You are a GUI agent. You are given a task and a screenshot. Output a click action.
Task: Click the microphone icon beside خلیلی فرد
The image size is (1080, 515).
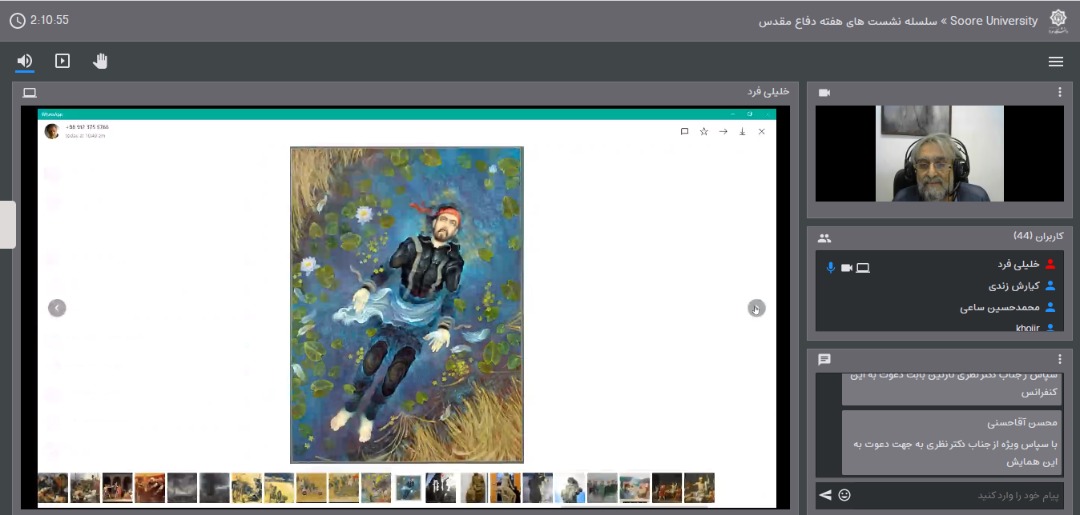coord(831,268)
